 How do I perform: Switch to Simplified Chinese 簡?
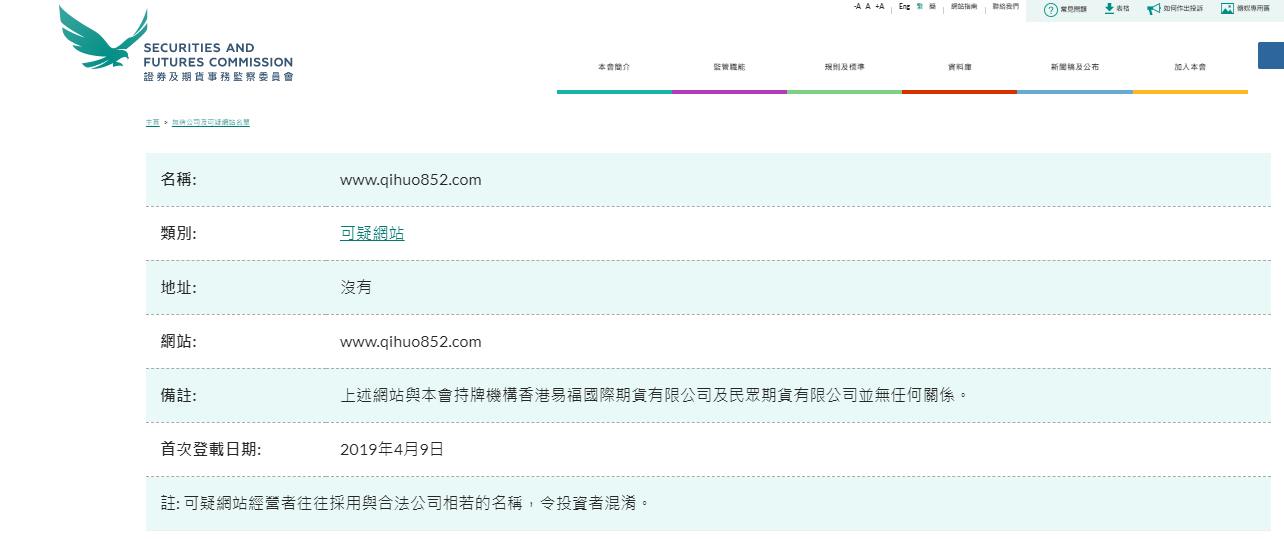pos(932,7)
